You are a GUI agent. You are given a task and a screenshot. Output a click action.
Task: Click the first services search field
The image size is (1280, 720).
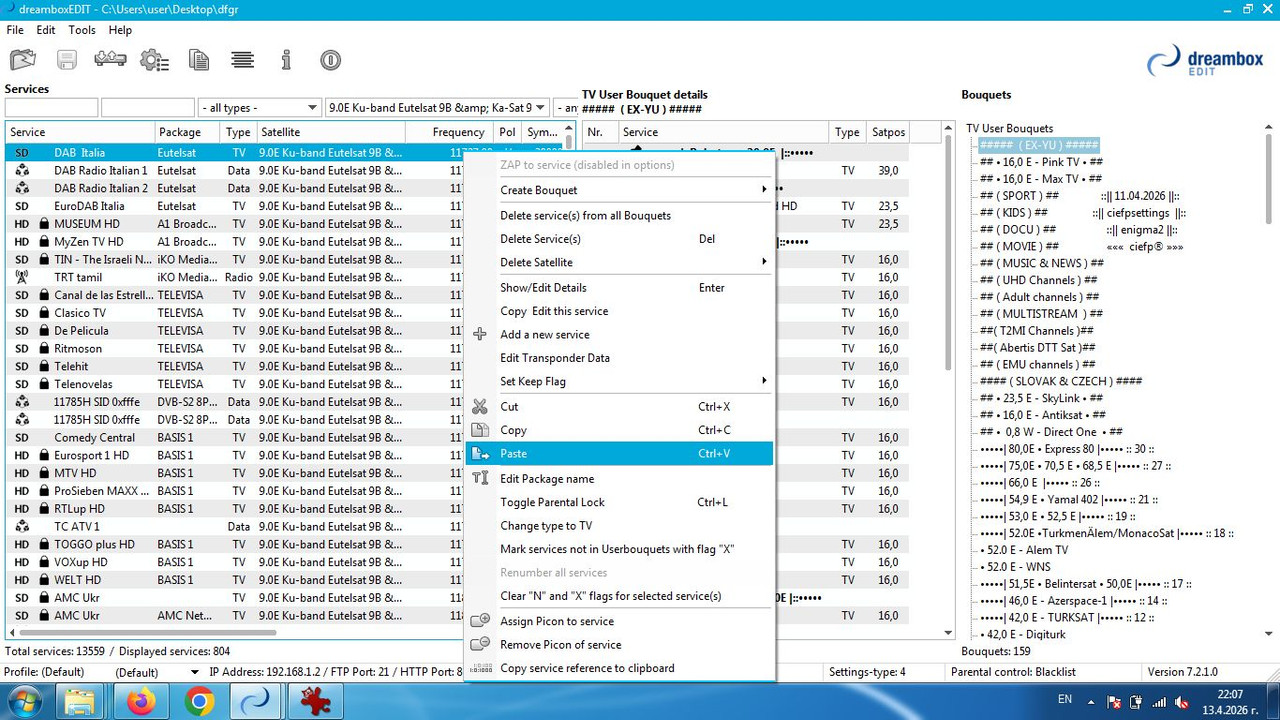point(51,107)
